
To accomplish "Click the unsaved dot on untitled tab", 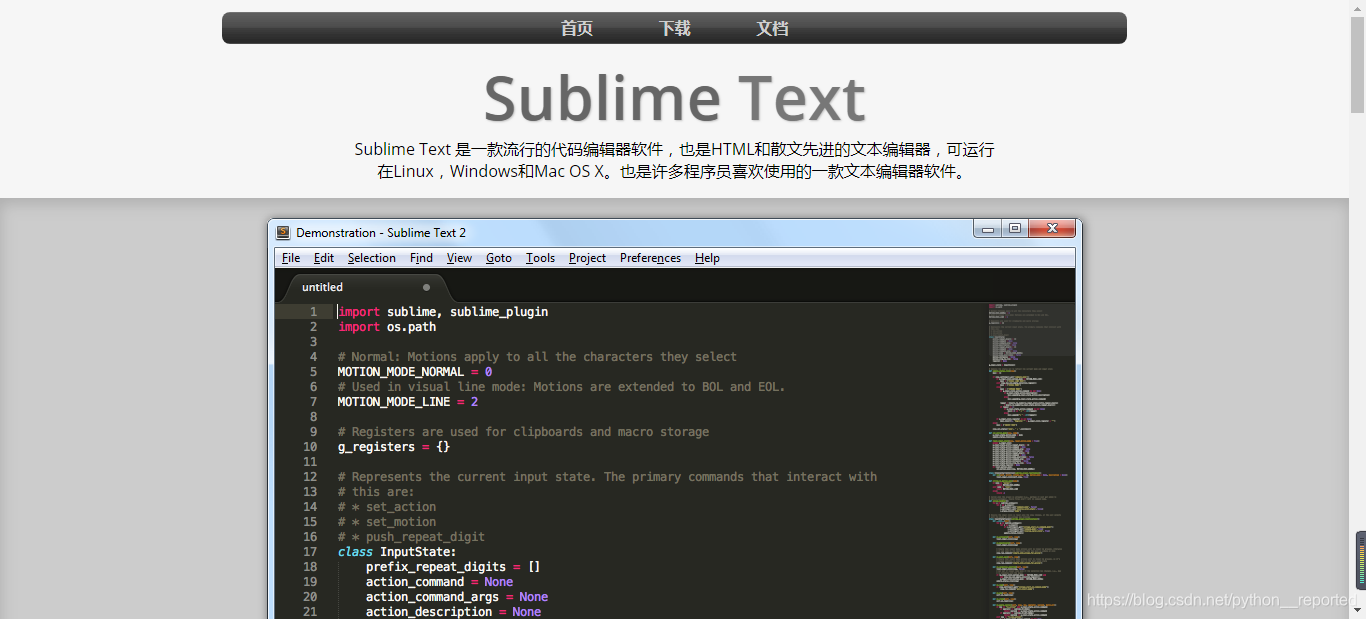I will pos(426,287).
